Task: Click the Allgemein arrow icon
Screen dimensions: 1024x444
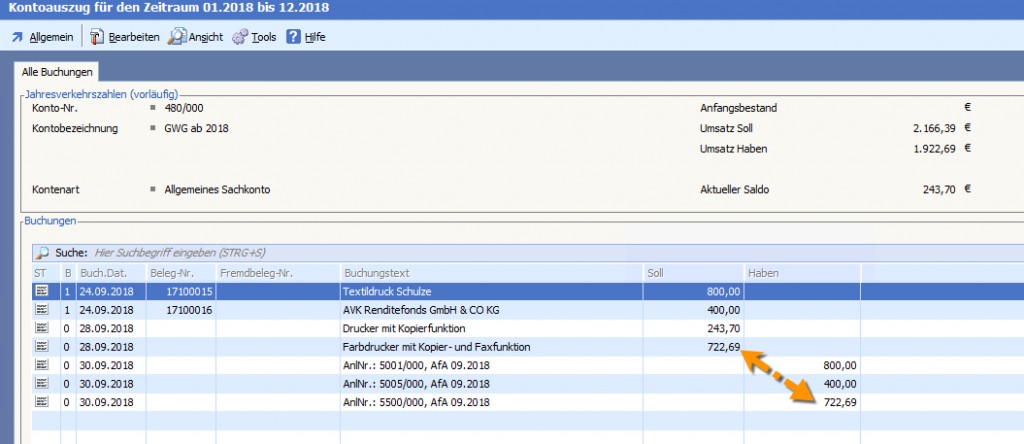Action: point(17,37)
